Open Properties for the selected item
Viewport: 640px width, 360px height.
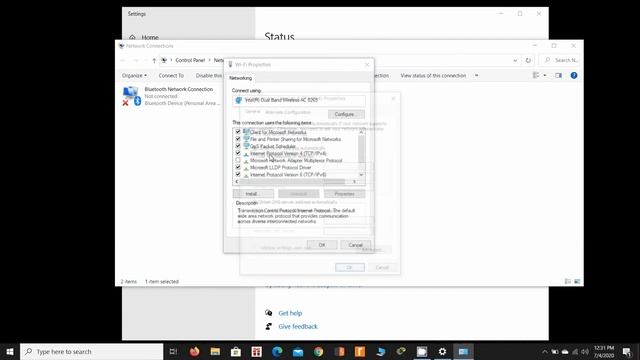point(344,193)
